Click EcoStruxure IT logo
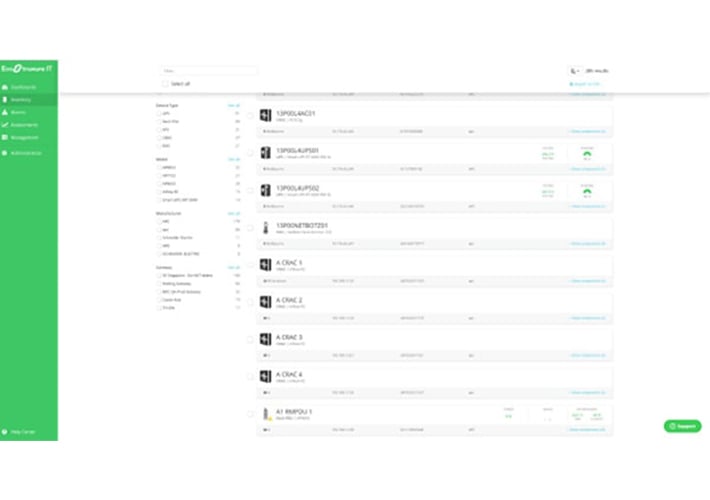 pos(27,68)
